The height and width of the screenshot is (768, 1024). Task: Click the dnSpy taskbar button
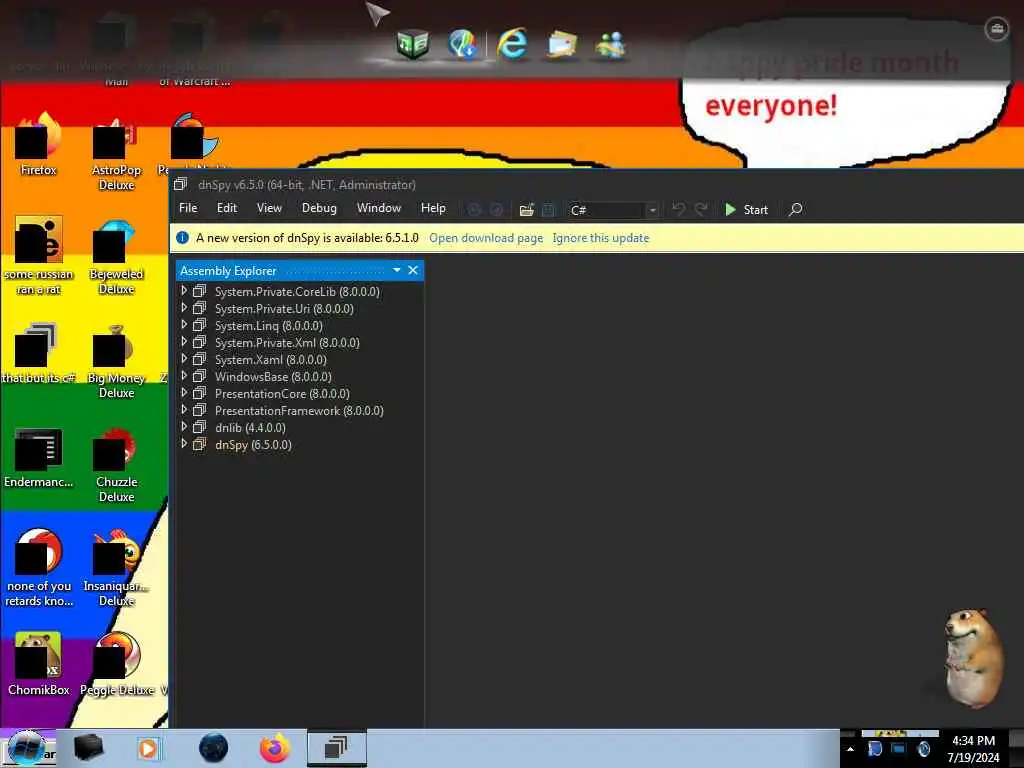336,748
